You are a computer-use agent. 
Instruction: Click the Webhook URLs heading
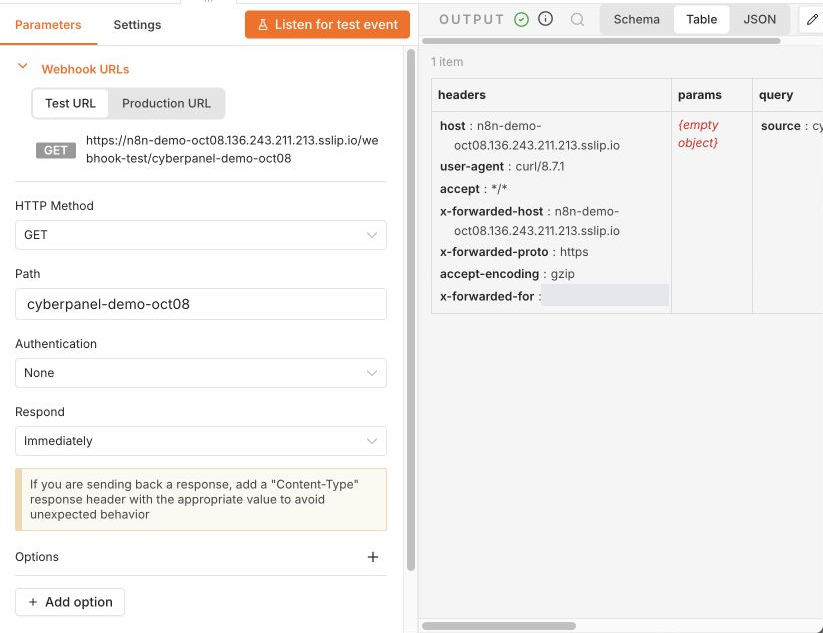(85, 69)
